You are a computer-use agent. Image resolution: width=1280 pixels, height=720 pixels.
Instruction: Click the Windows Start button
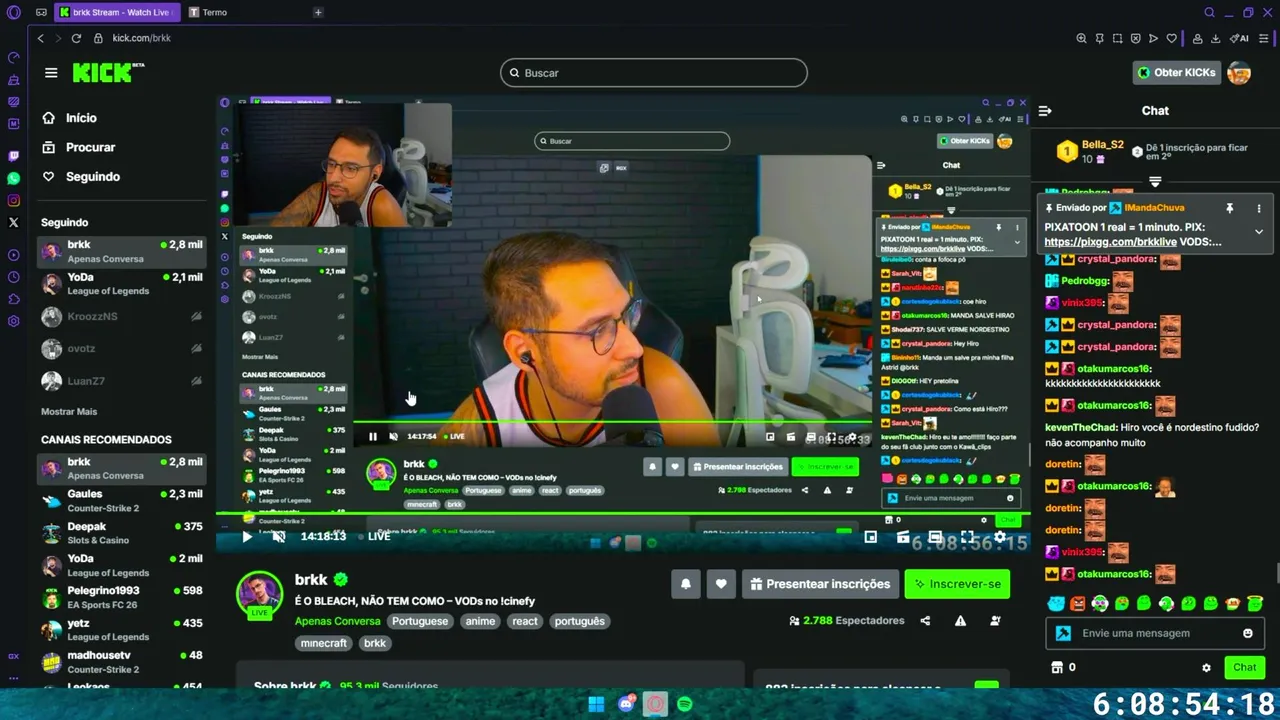click(596, 704)
